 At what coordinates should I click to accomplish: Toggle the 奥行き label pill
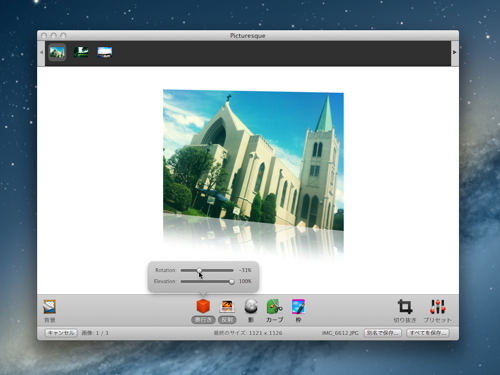point(203,320)
